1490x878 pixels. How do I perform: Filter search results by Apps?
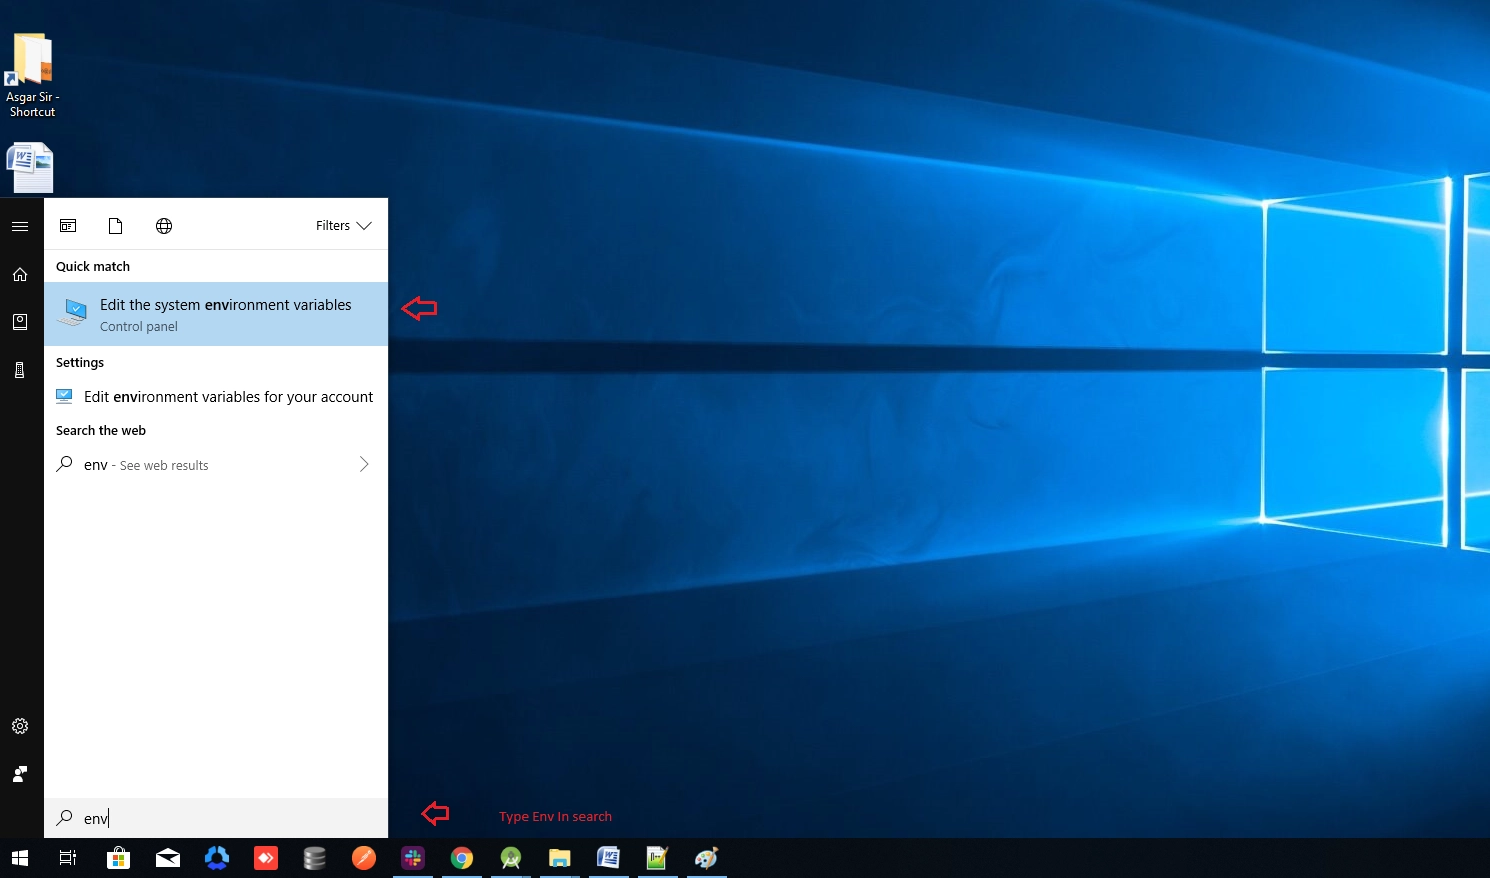68,226
